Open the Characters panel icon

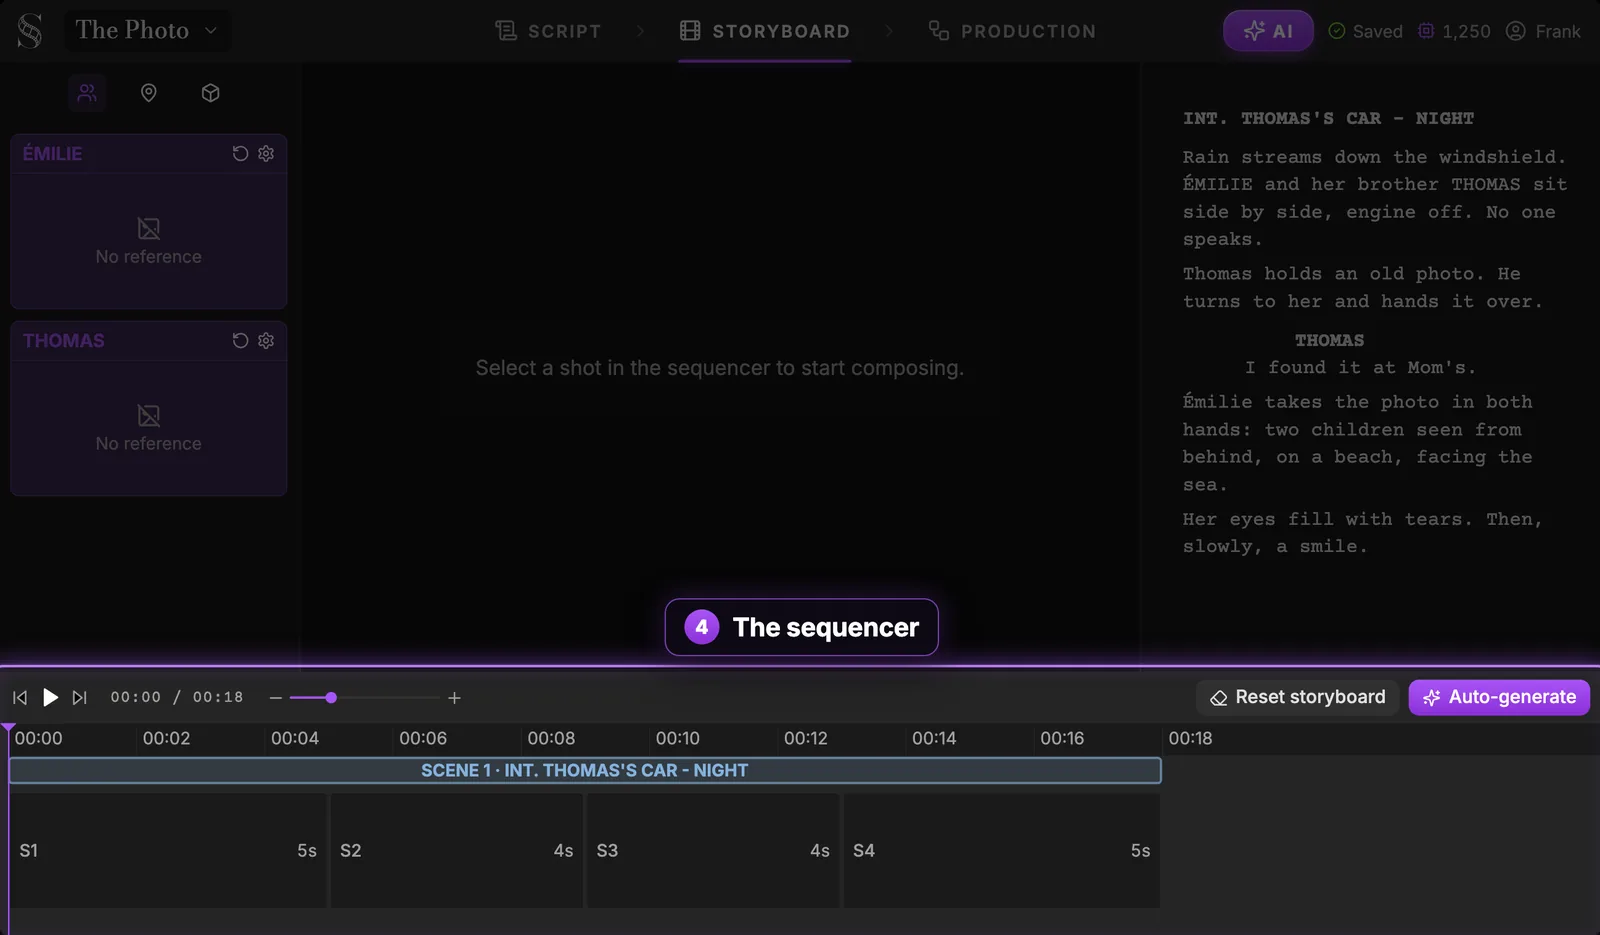87,93
